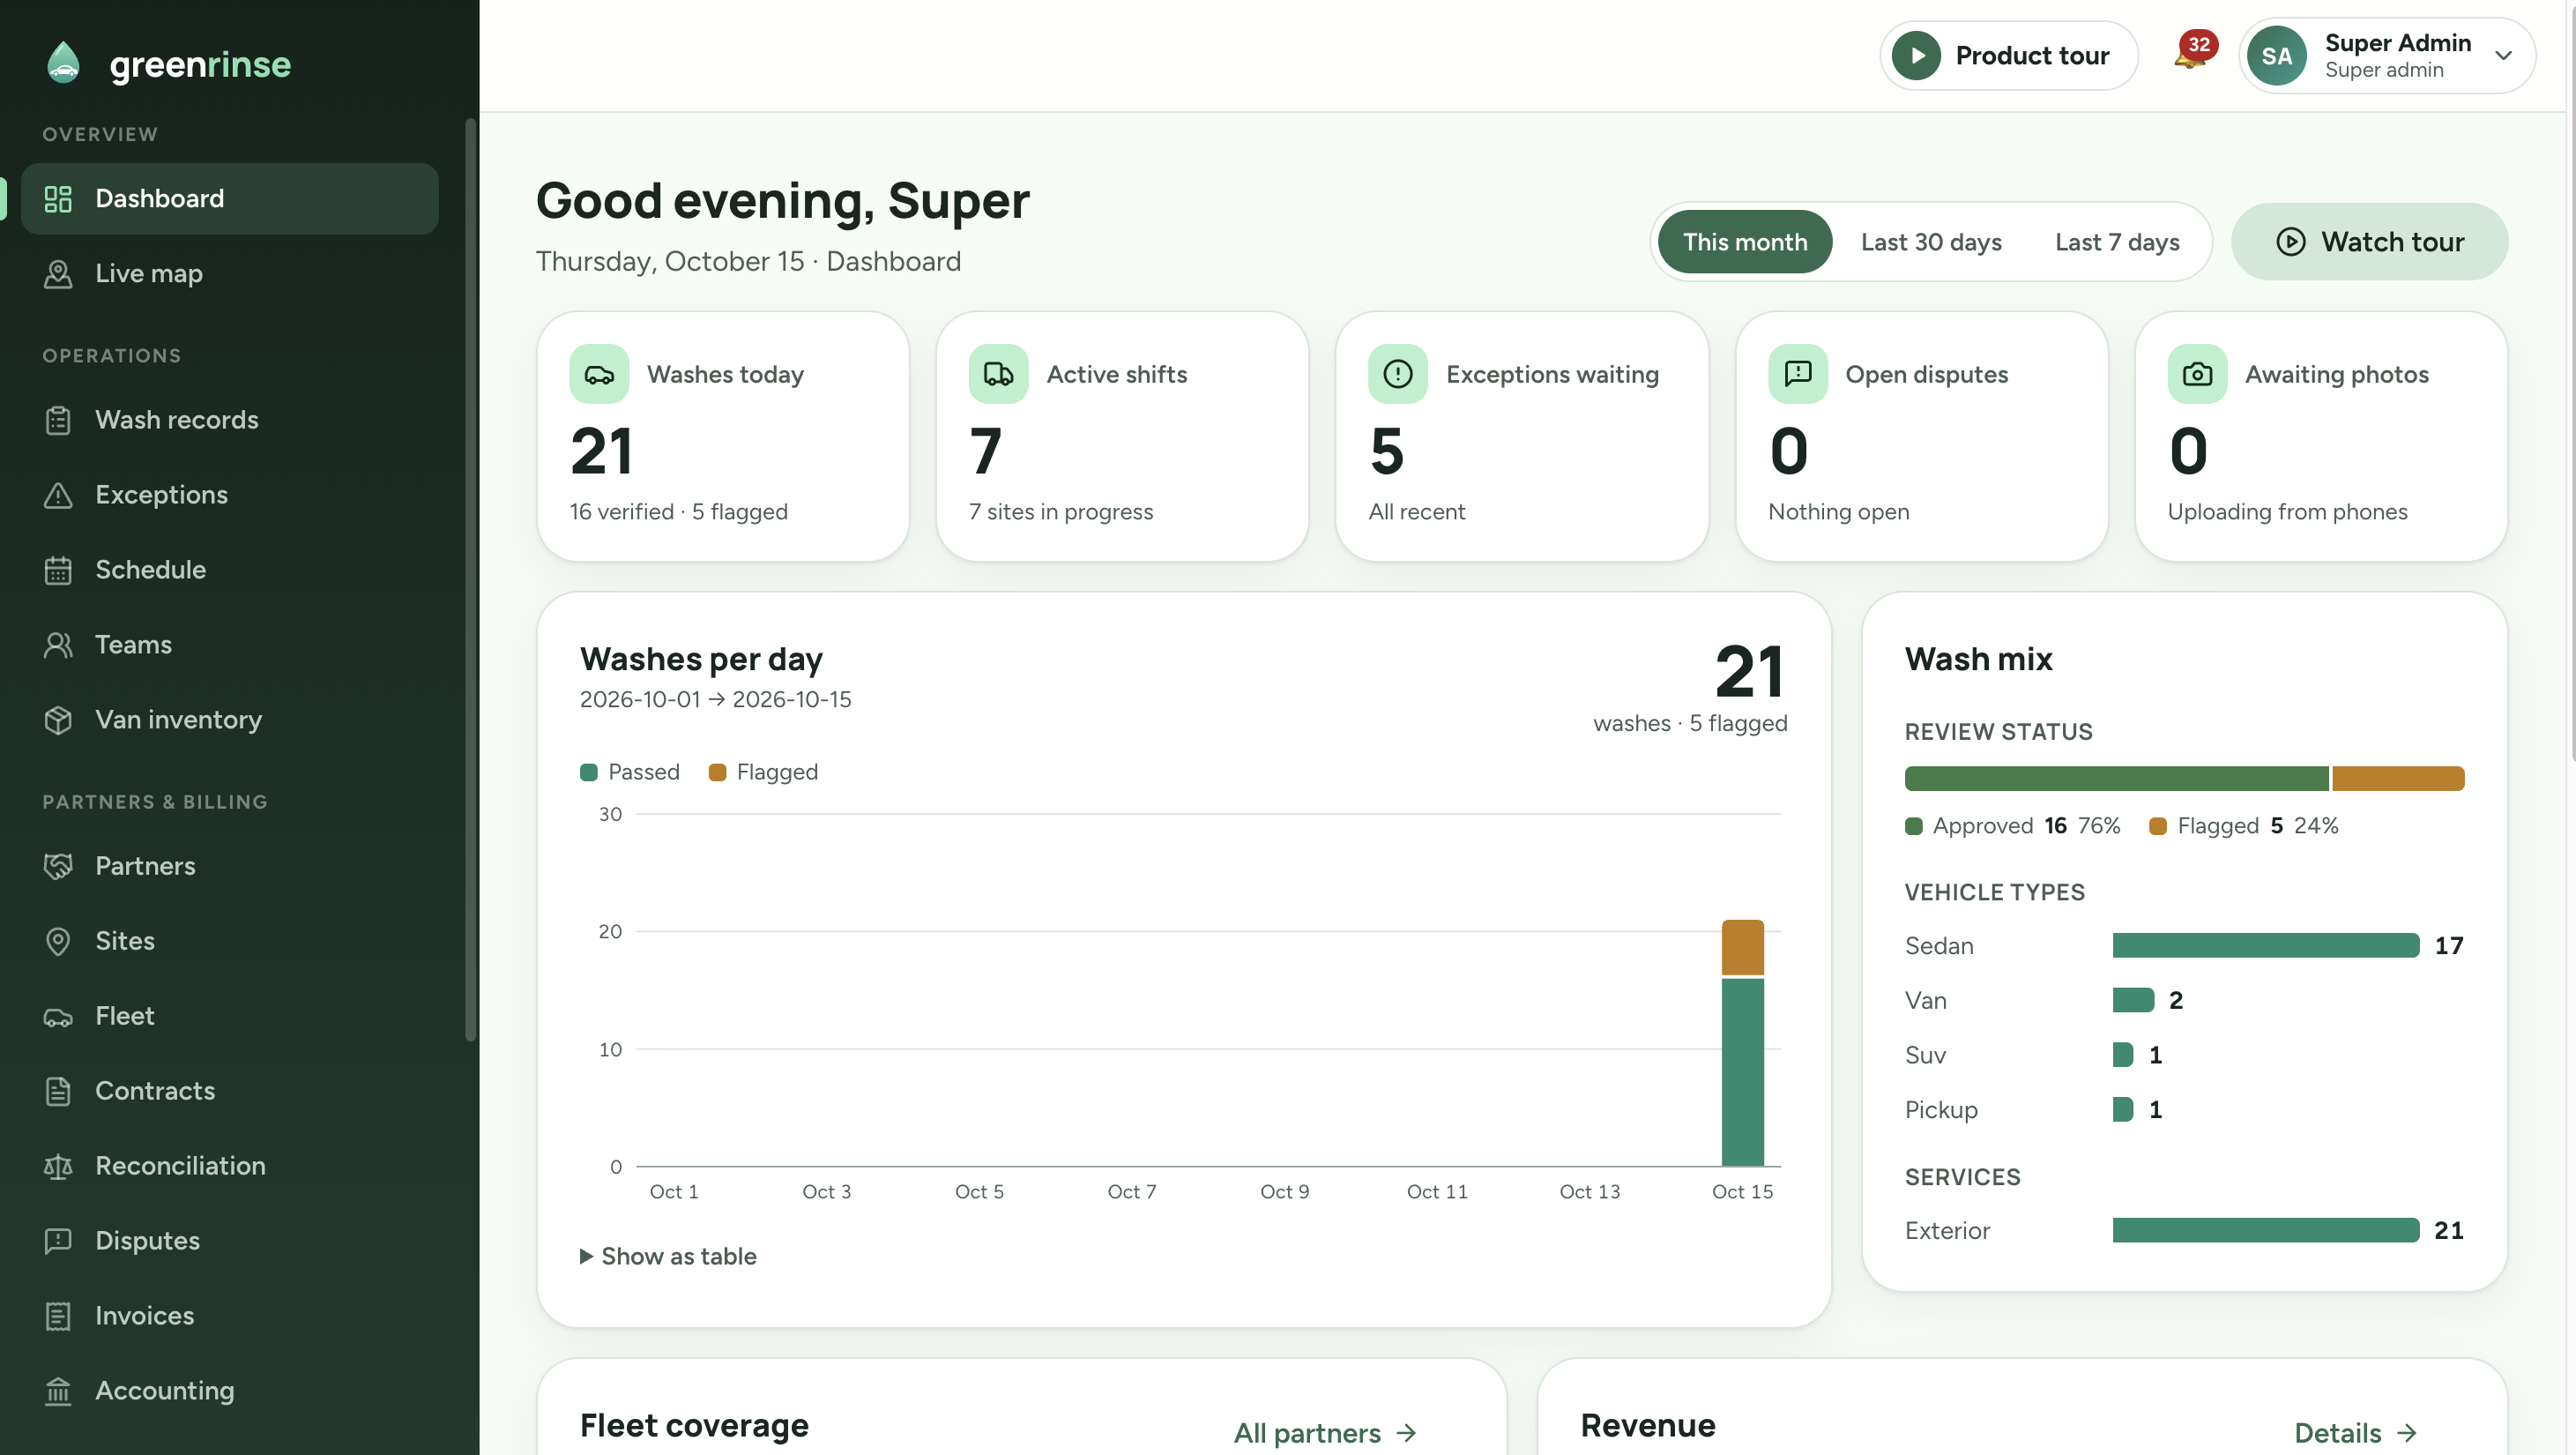Click the Washes today car icon
Screen dimensions: 2576x1455
(x=599, y=374)
